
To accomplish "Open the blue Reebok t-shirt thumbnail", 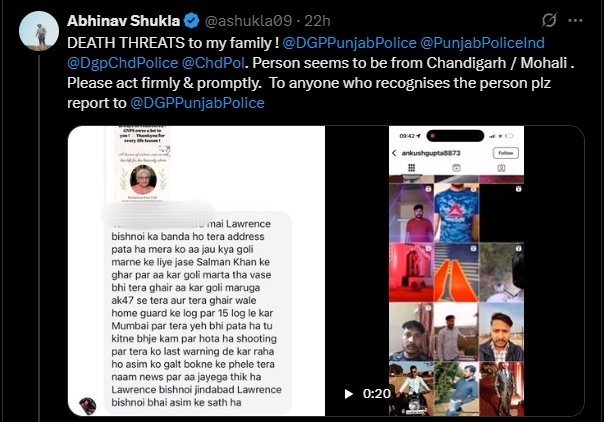I will (456, 213).
